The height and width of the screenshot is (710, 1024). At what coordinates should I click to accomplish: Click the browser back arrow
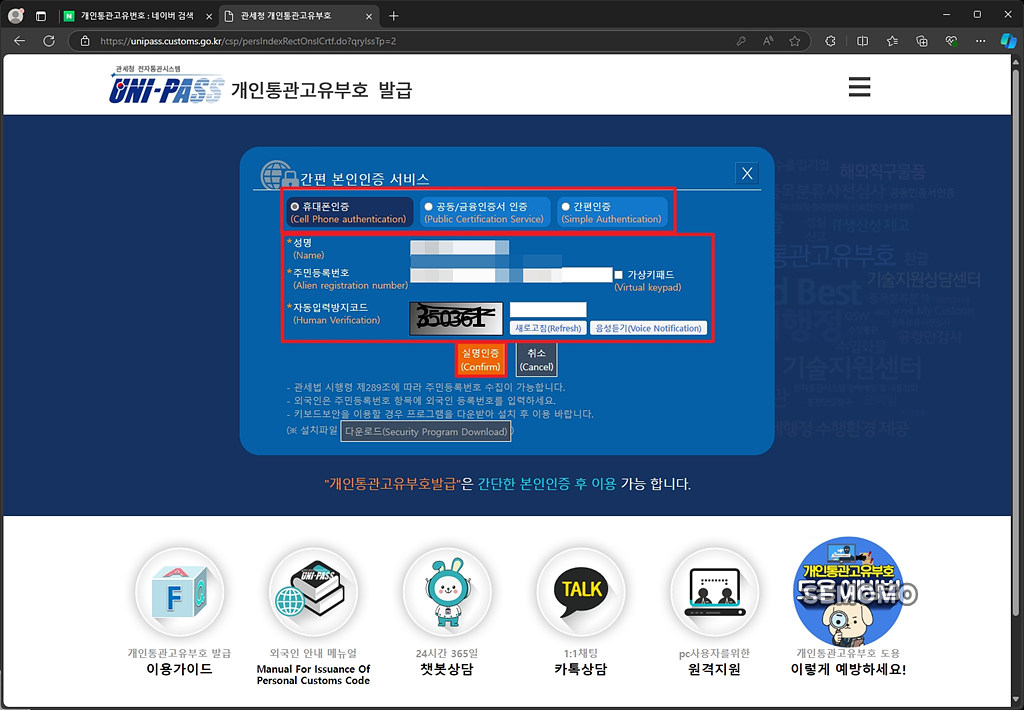tap(20, 40)
